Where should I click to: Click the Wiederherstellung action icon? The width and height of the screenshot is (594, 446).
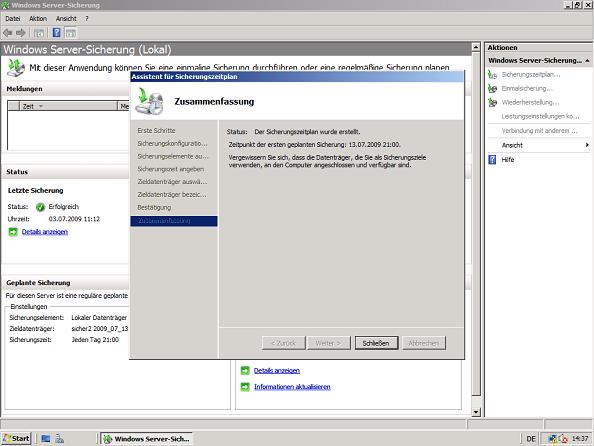pyautogui.click(x=492, y=102)
